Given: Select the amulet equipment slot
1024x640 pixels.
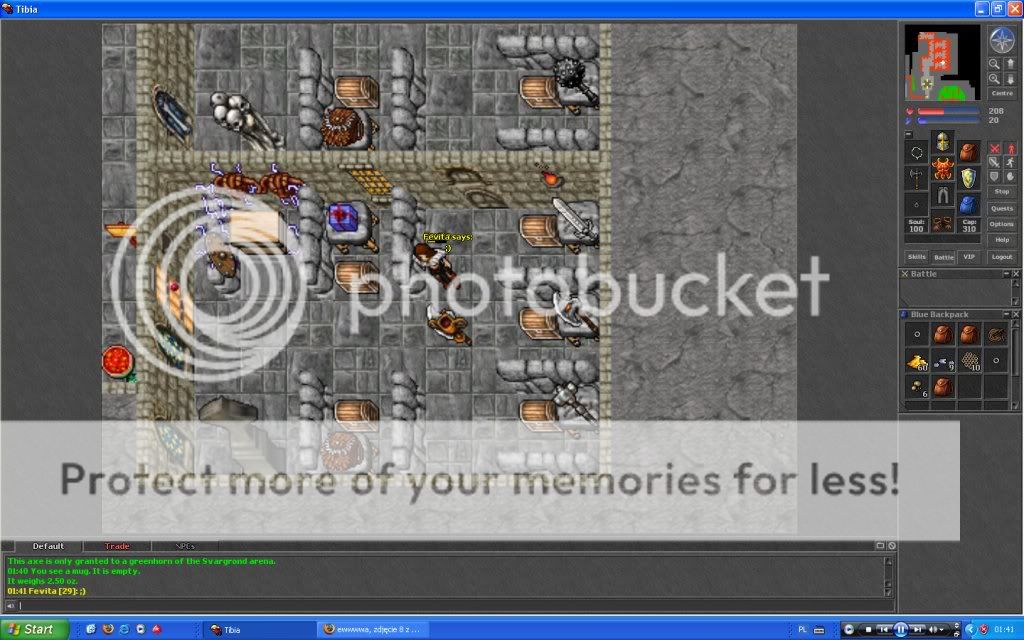Looking at the screenshot, I should pyautogui.click(x=917, y=153).
